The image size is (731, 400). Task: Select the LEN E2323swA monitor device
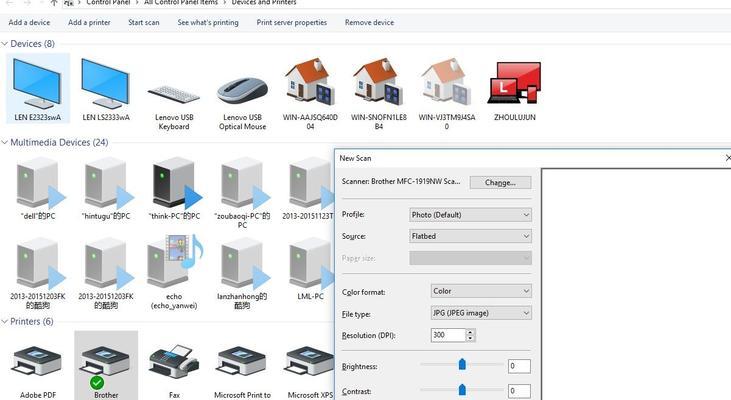click(x=37, y=88)
